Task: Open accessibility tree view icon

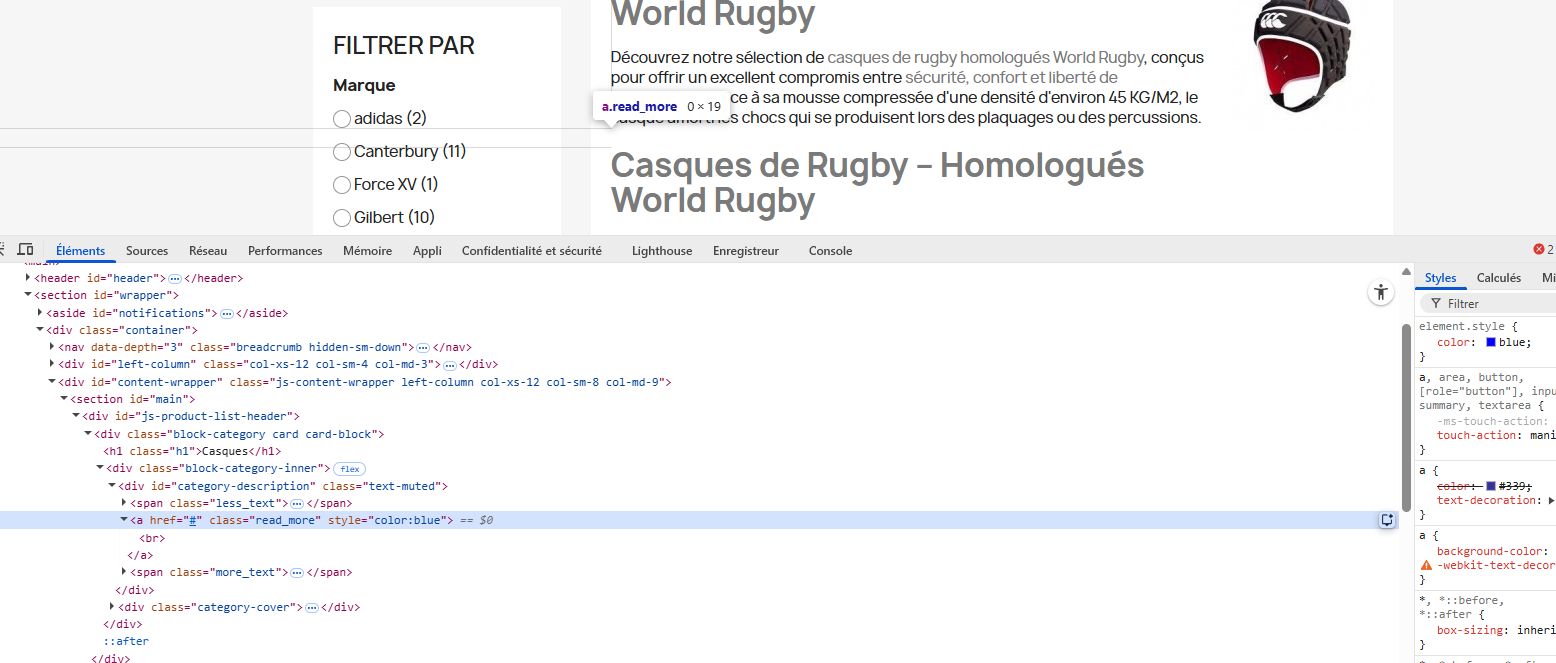Action: 1381,292
